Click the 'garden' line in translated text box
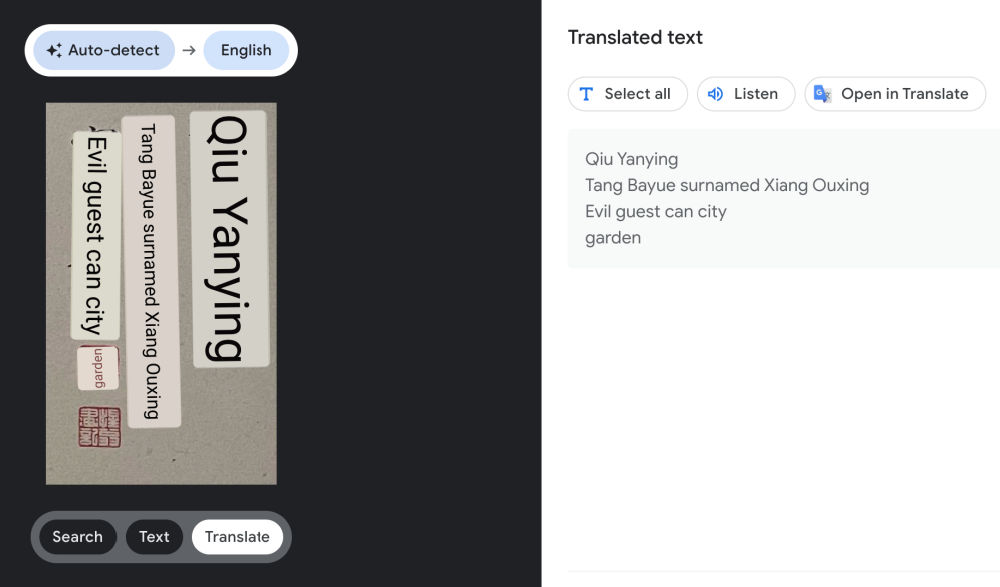Viewport: 1000px width, 587px height. 612,238
